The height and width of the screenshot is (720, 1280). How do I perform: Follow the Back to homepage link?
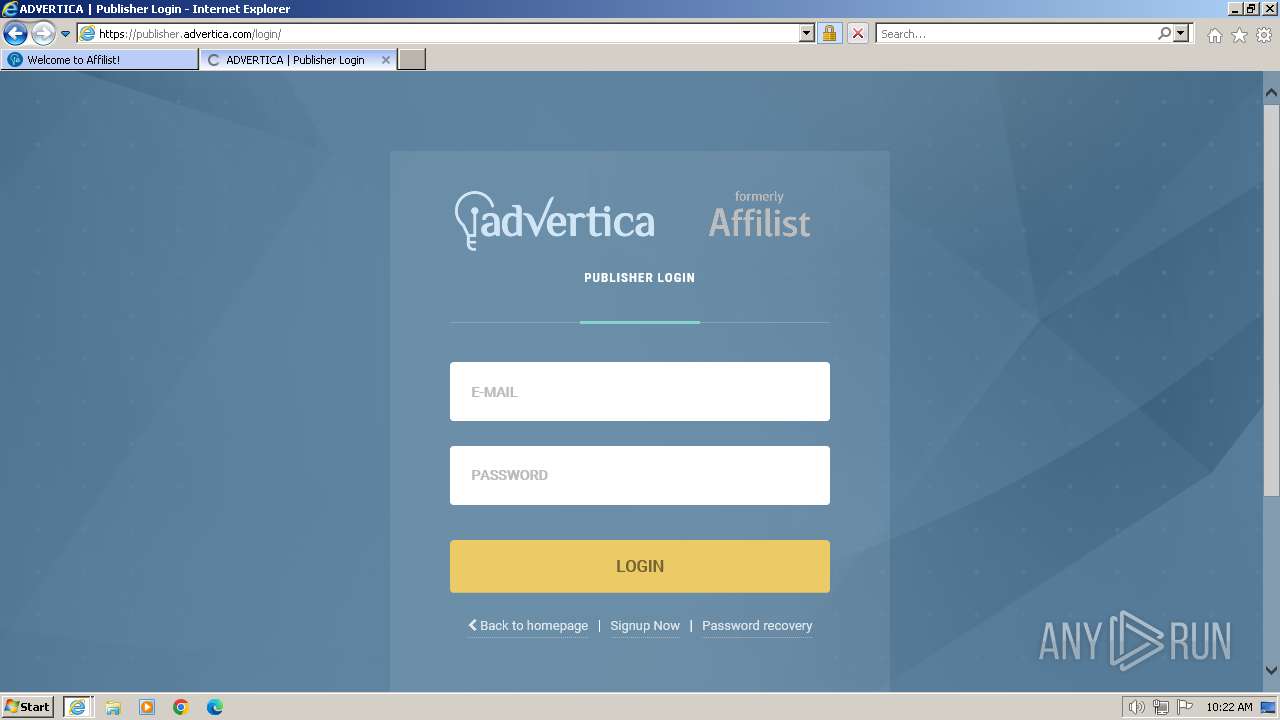(x=528, y=626)
